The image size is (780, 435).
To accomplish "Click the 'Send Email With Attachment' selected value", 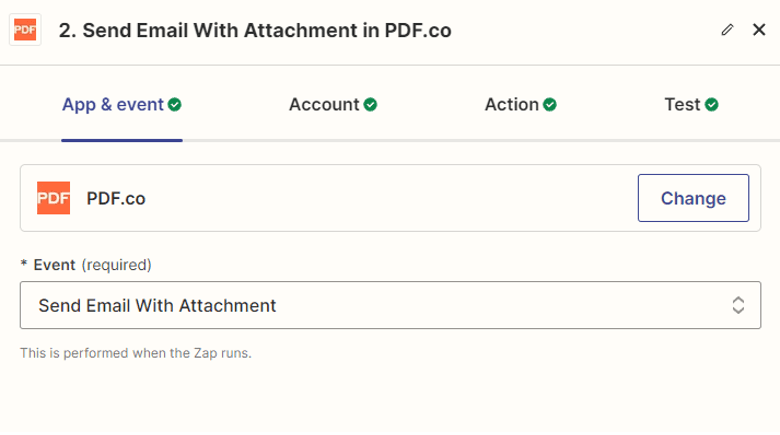I will tap(157, 305).
